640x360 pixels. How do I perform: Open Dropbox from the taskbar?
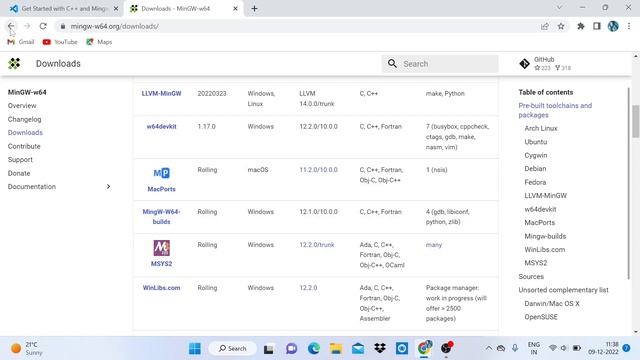click(x=380, y=348)
